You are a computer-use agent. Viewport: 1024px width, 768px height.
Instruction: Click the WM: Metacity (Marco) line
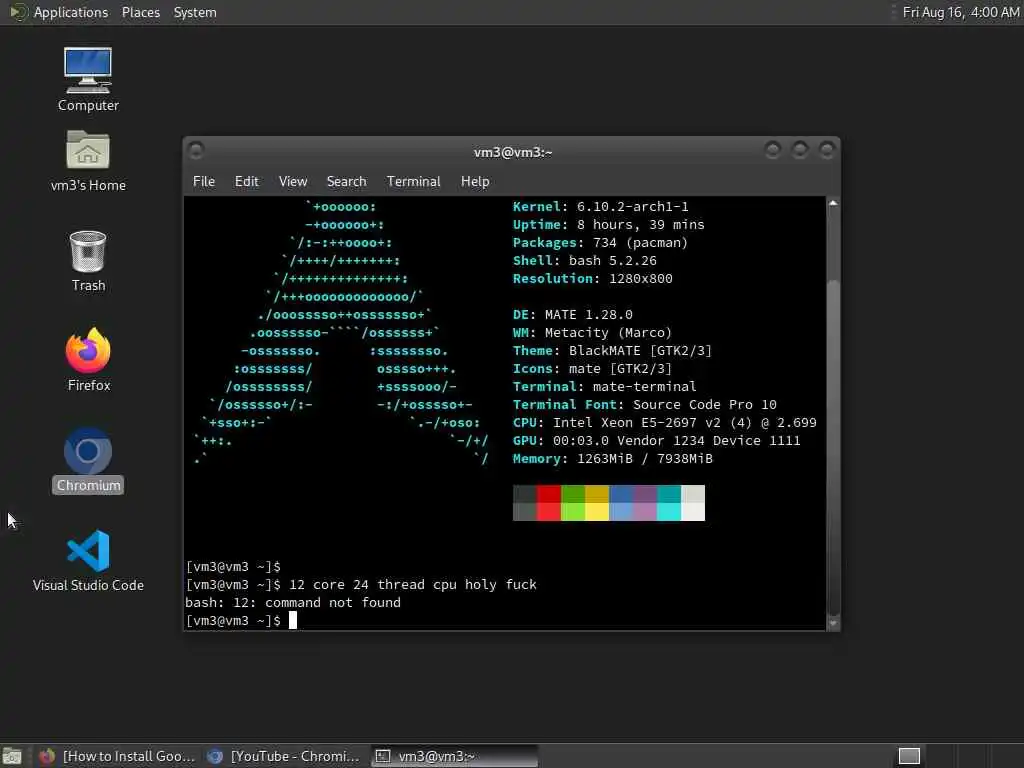[592, 332]
